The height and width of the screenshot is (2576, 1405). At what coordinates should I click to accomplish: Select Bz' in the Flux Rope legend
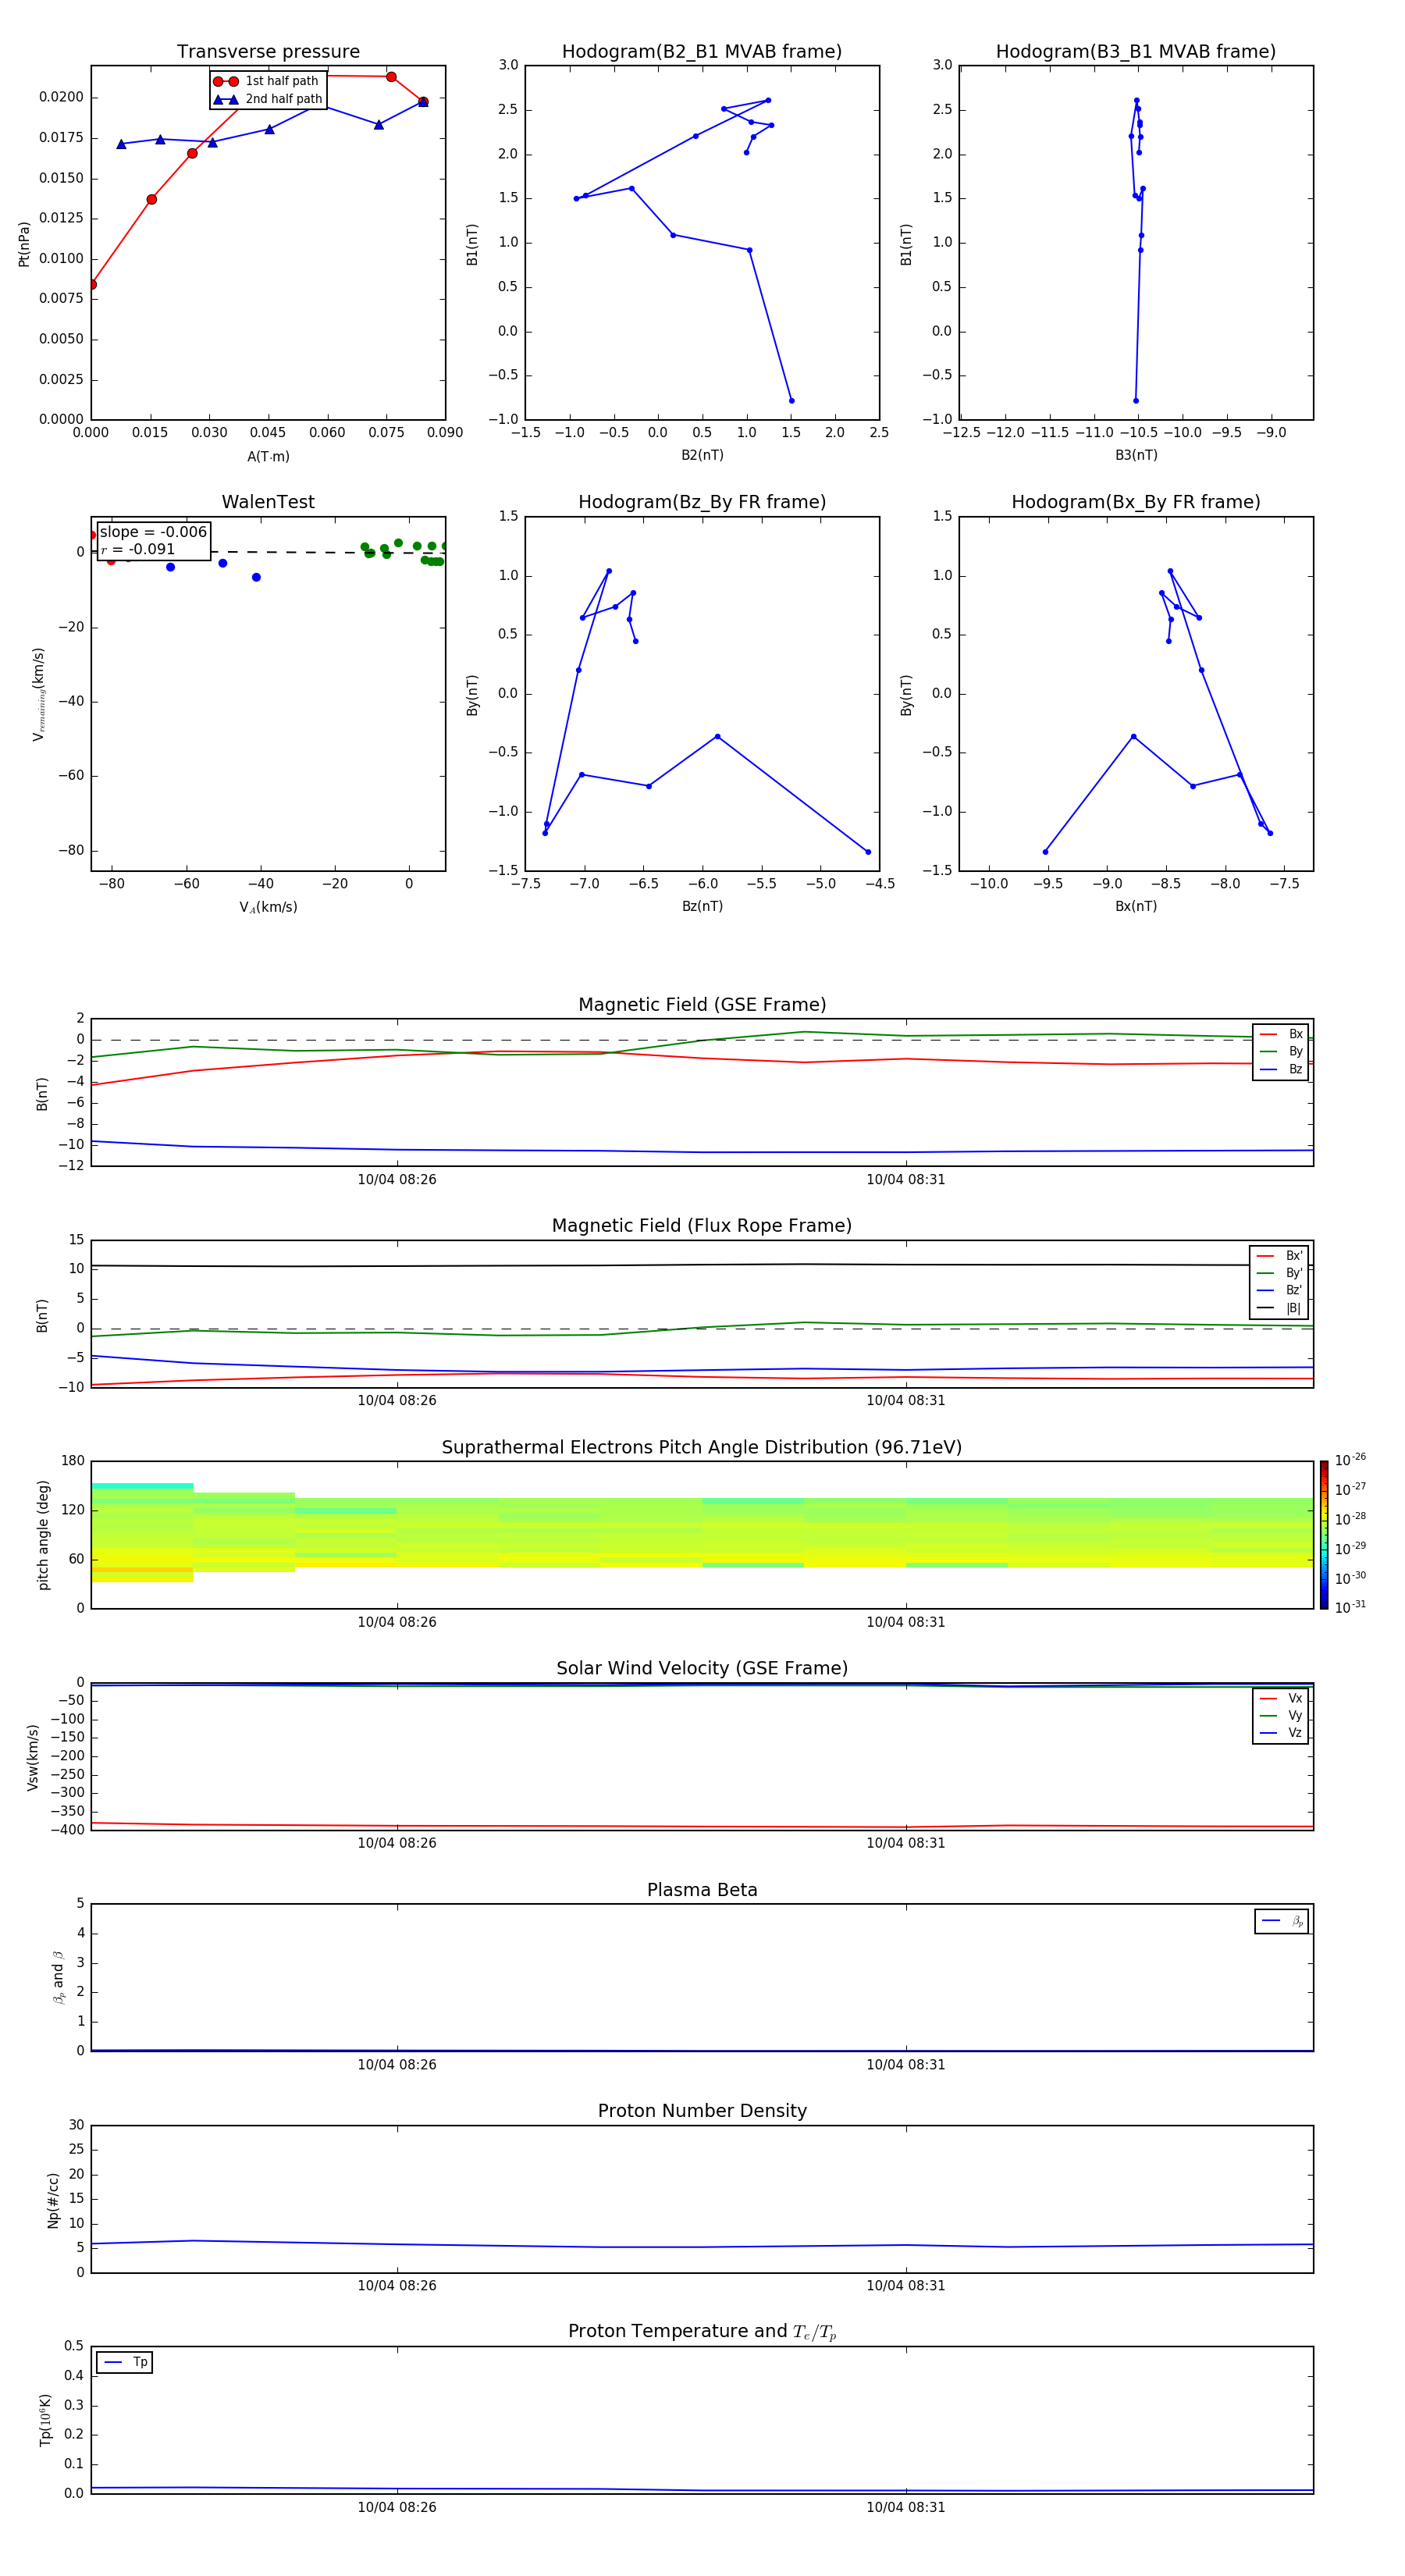1279,1290
